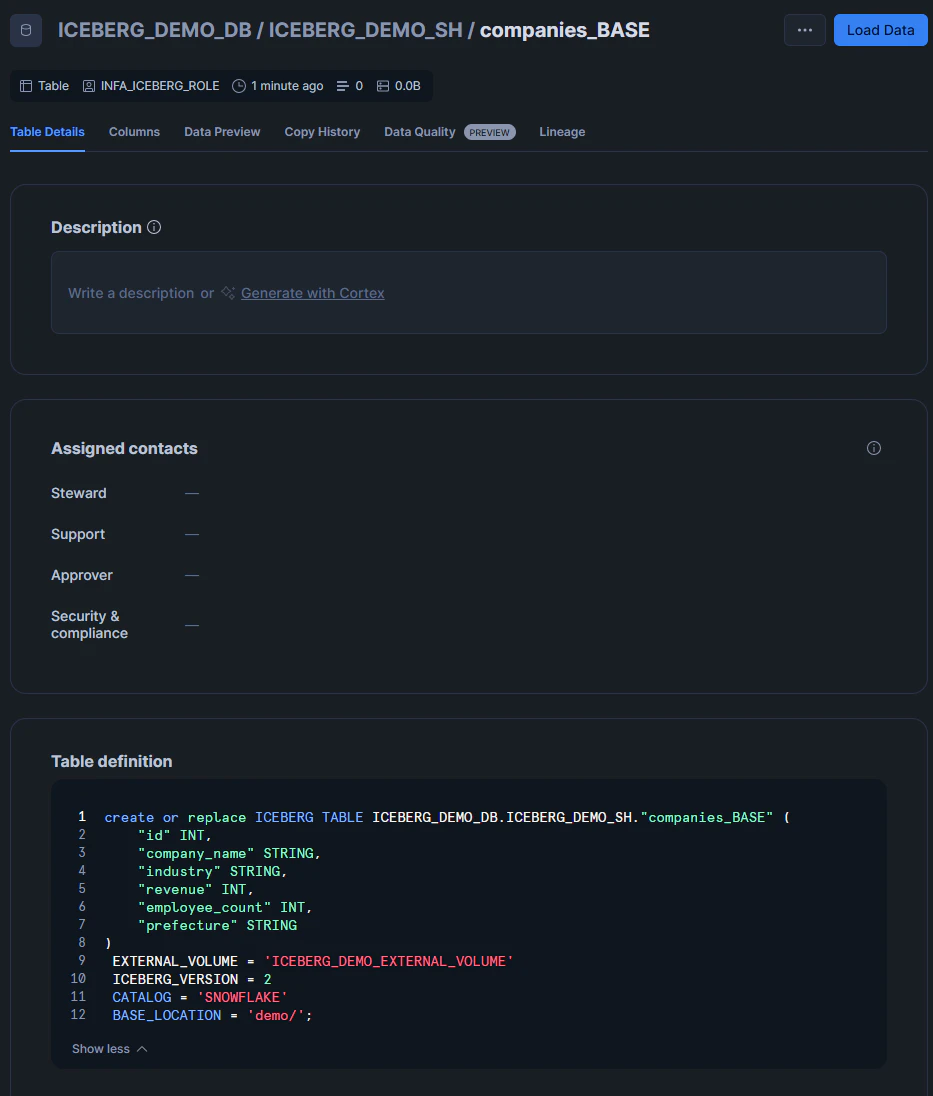Click 'ICEBERG_DEMO_EXTERNAL_VOLUME' string in code
The width and height of the screenshot is (933, 1096).
(389, 961)
